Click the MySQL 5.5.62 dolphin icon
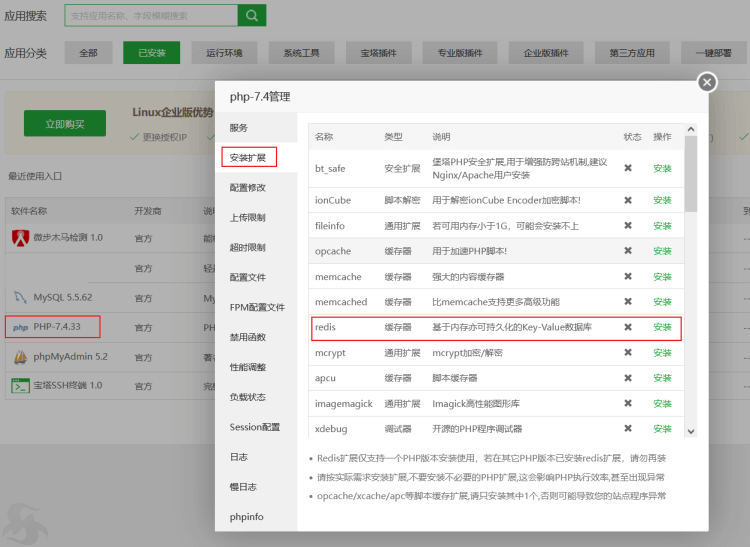 [x=20, y=297]
